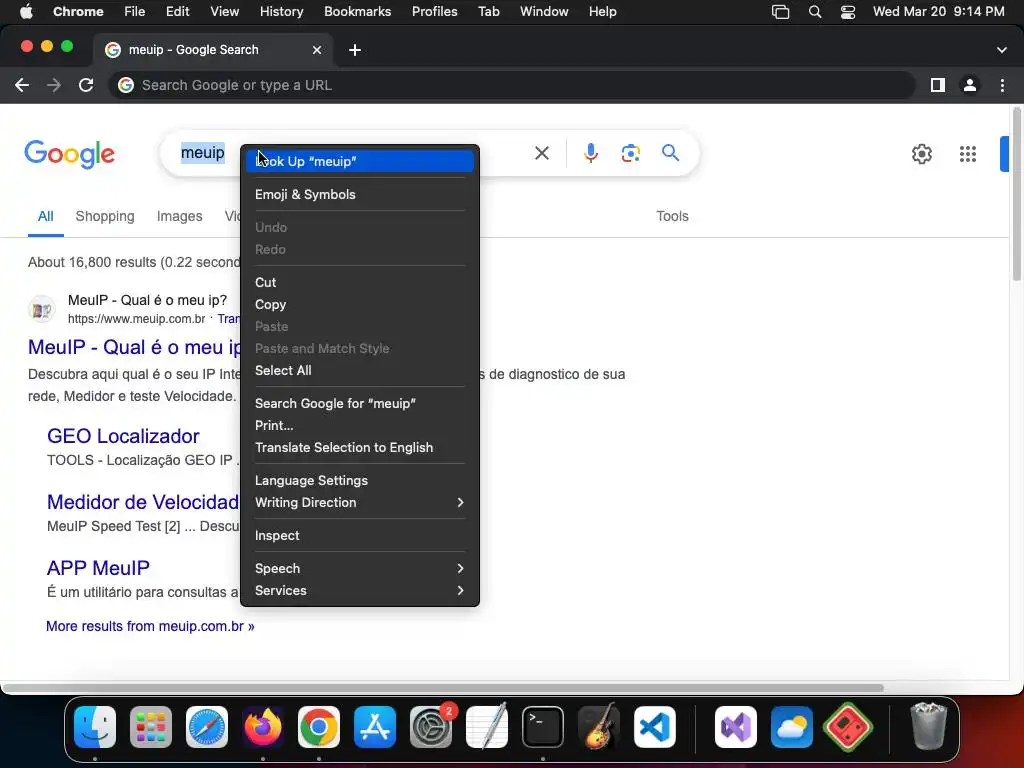Click the Google logo
Screen dimensions: 1024x768
pyautogui.click(x=70, y=154)
